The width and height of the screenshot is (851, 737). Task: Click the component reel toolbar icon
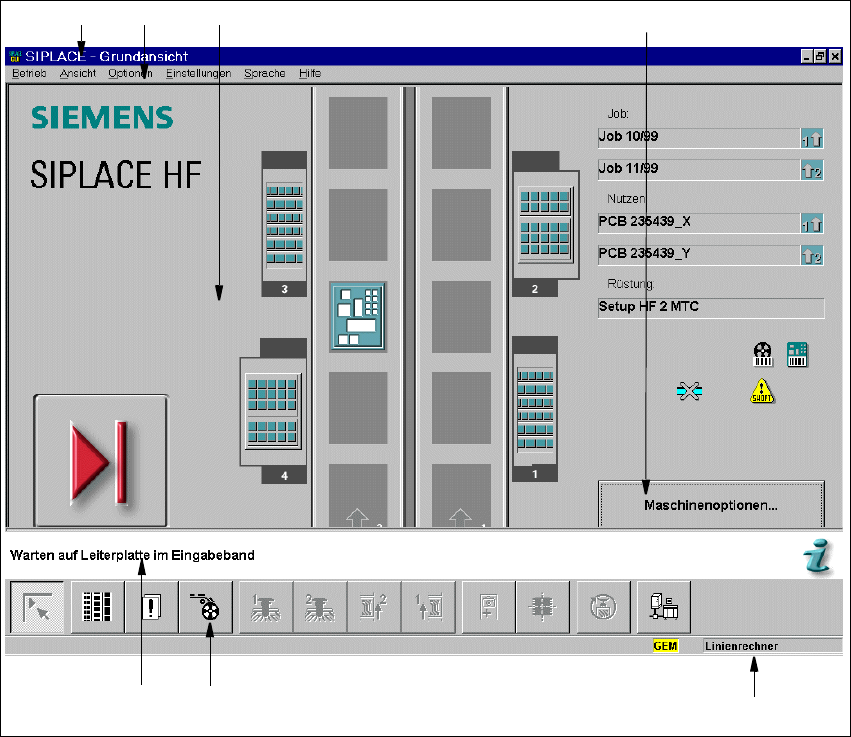(x=206, y=607)
